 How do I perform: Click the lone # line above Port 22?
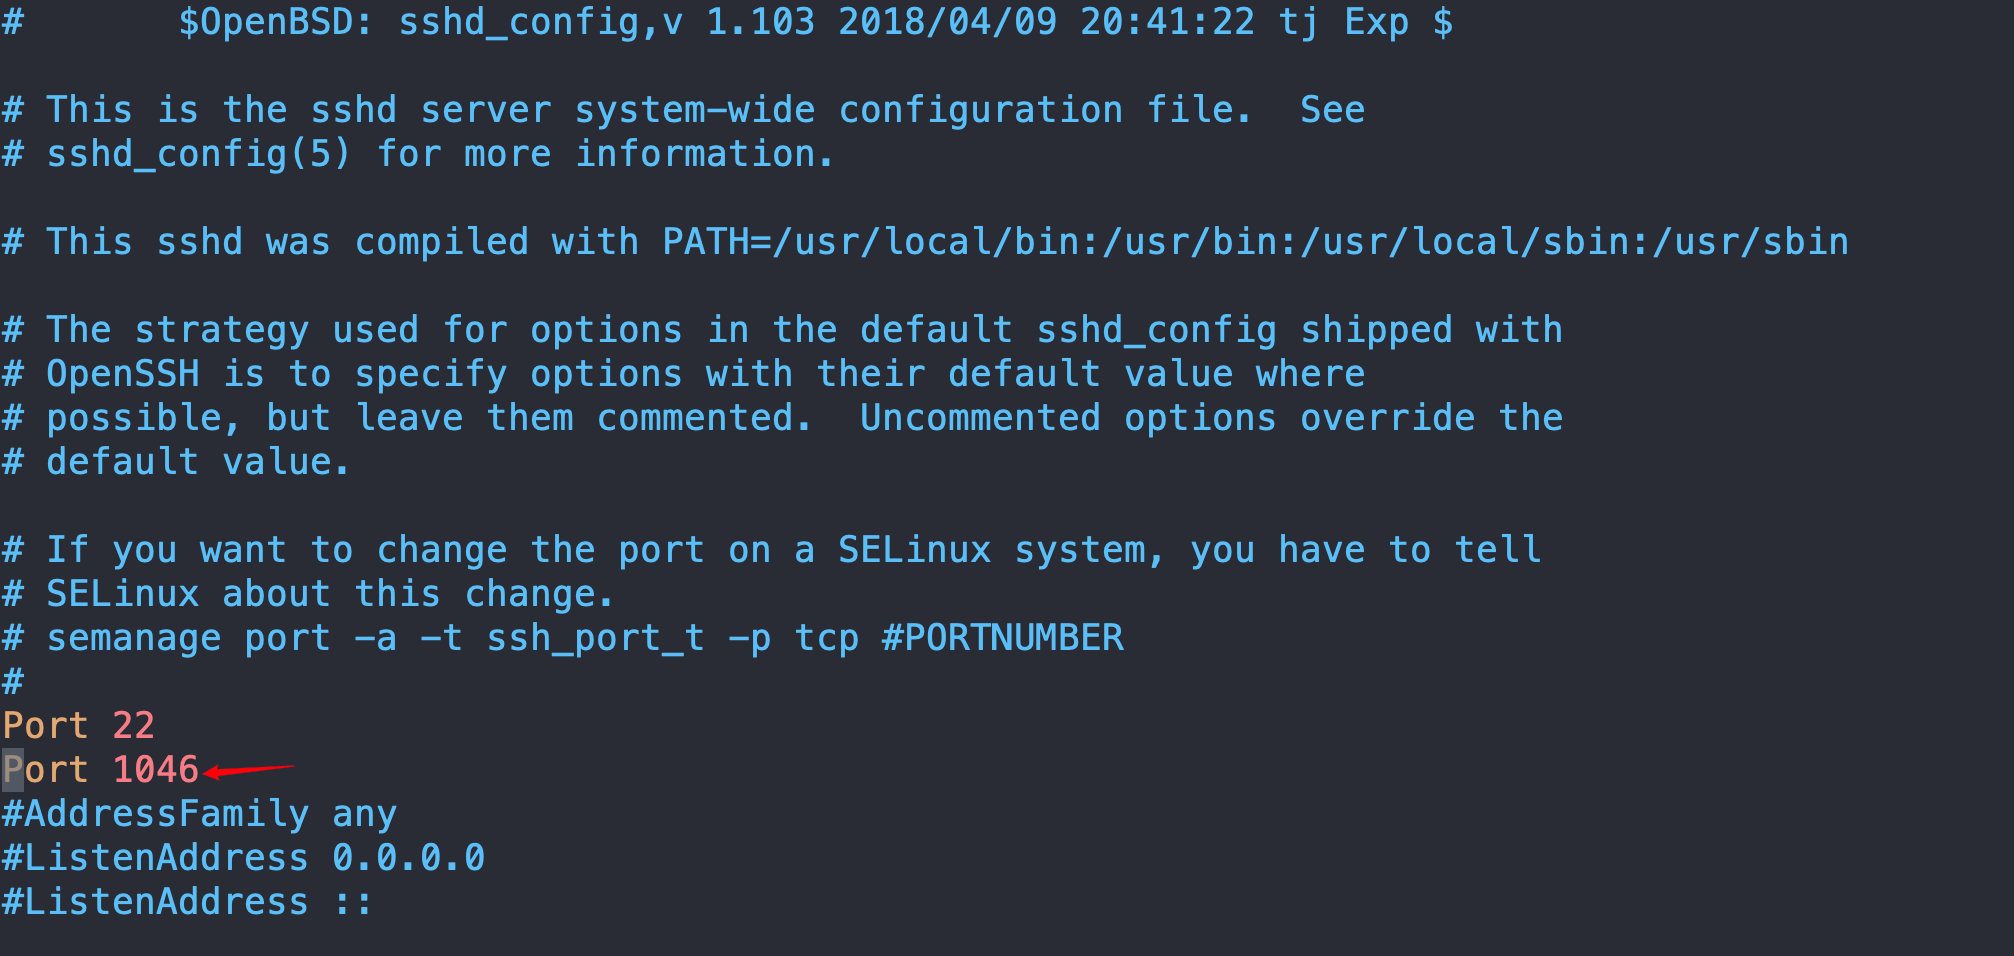(x=13, y=681)
